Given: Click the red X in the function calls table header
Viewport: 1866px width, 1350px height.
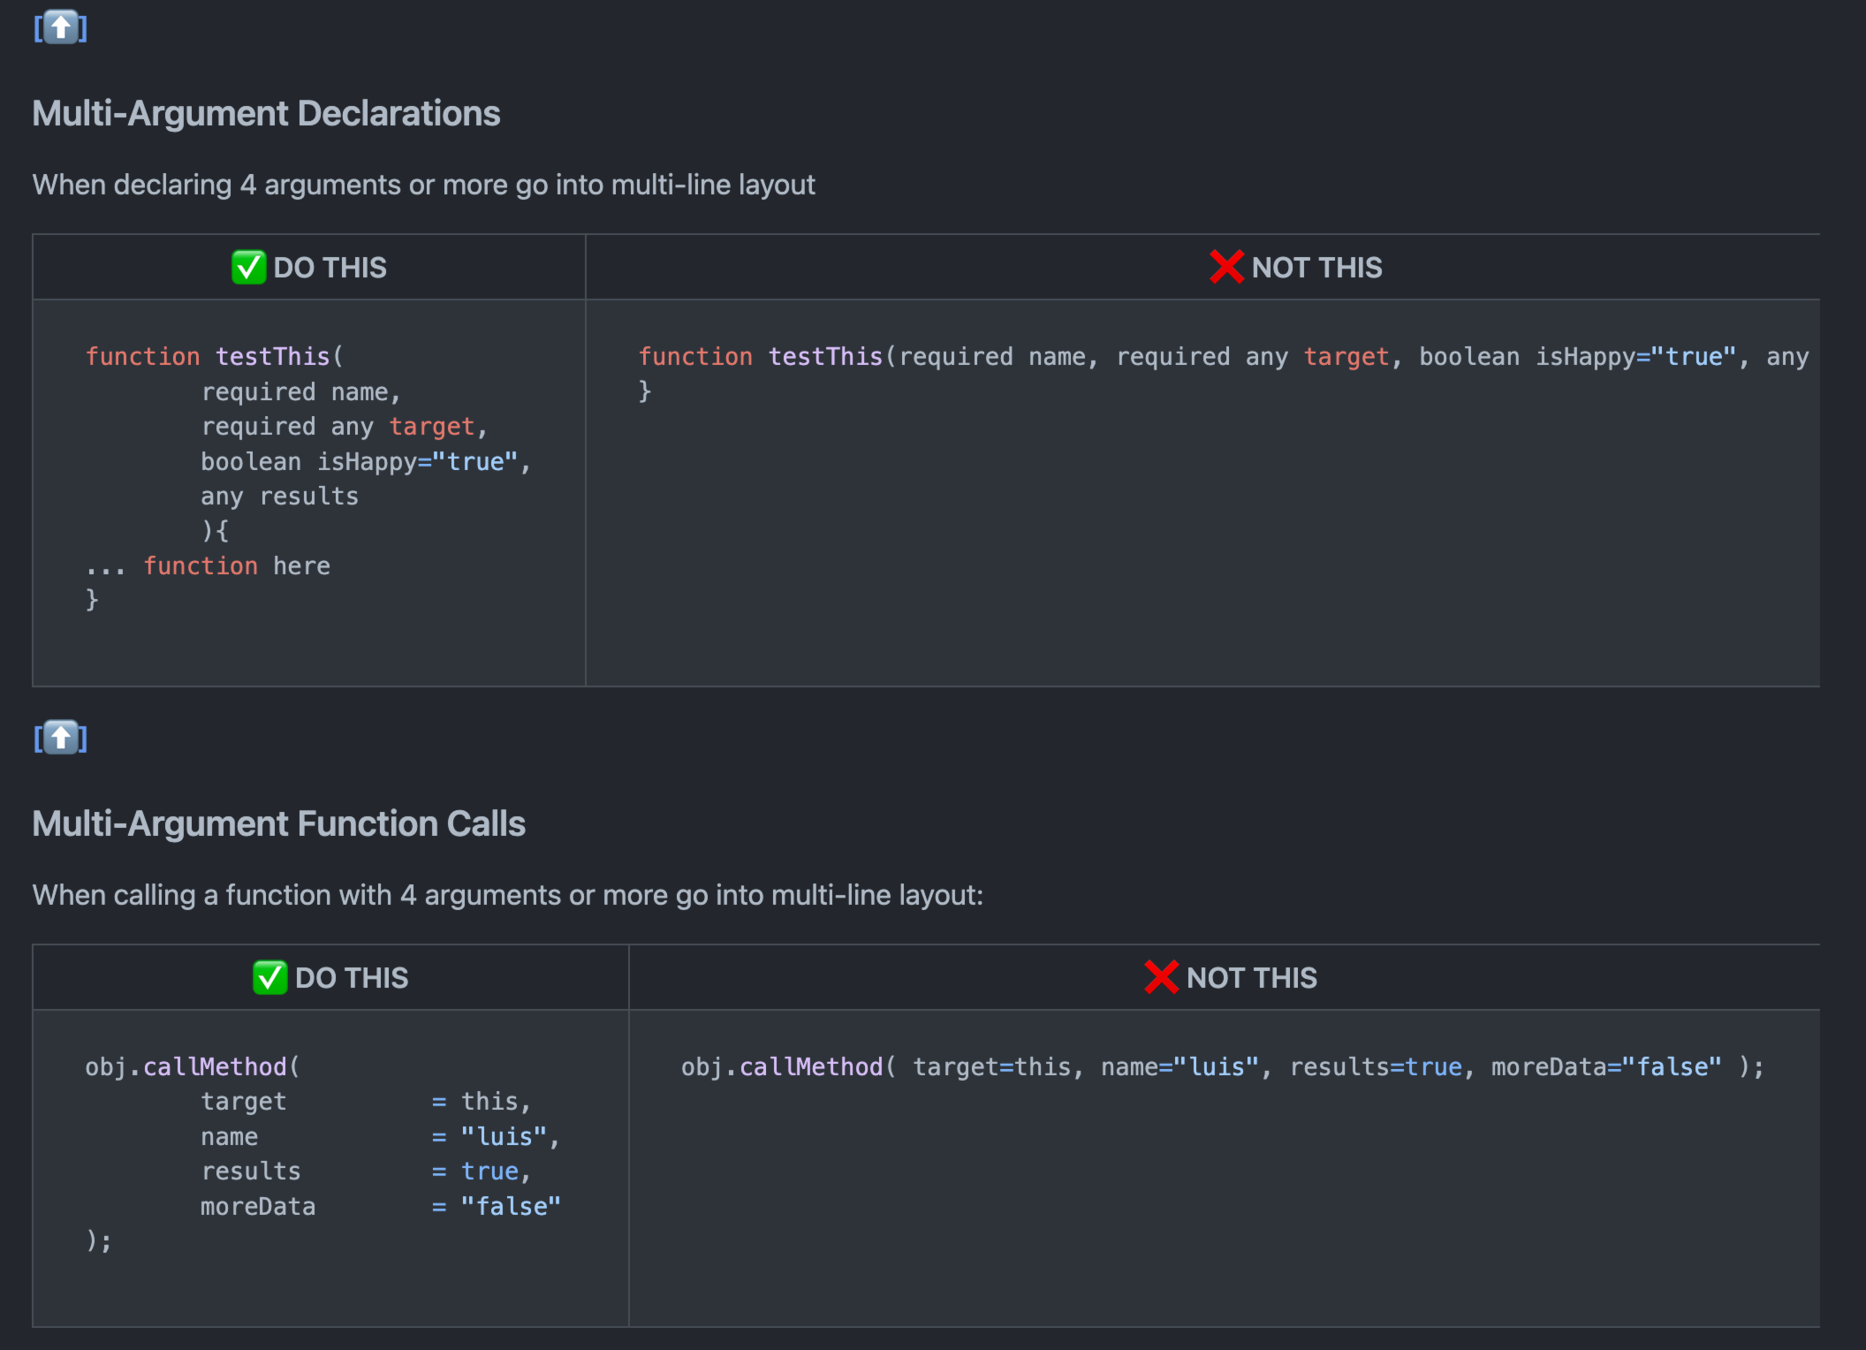Looking at the screenshot, I should pyautogui.click(x=1161, y=977).
